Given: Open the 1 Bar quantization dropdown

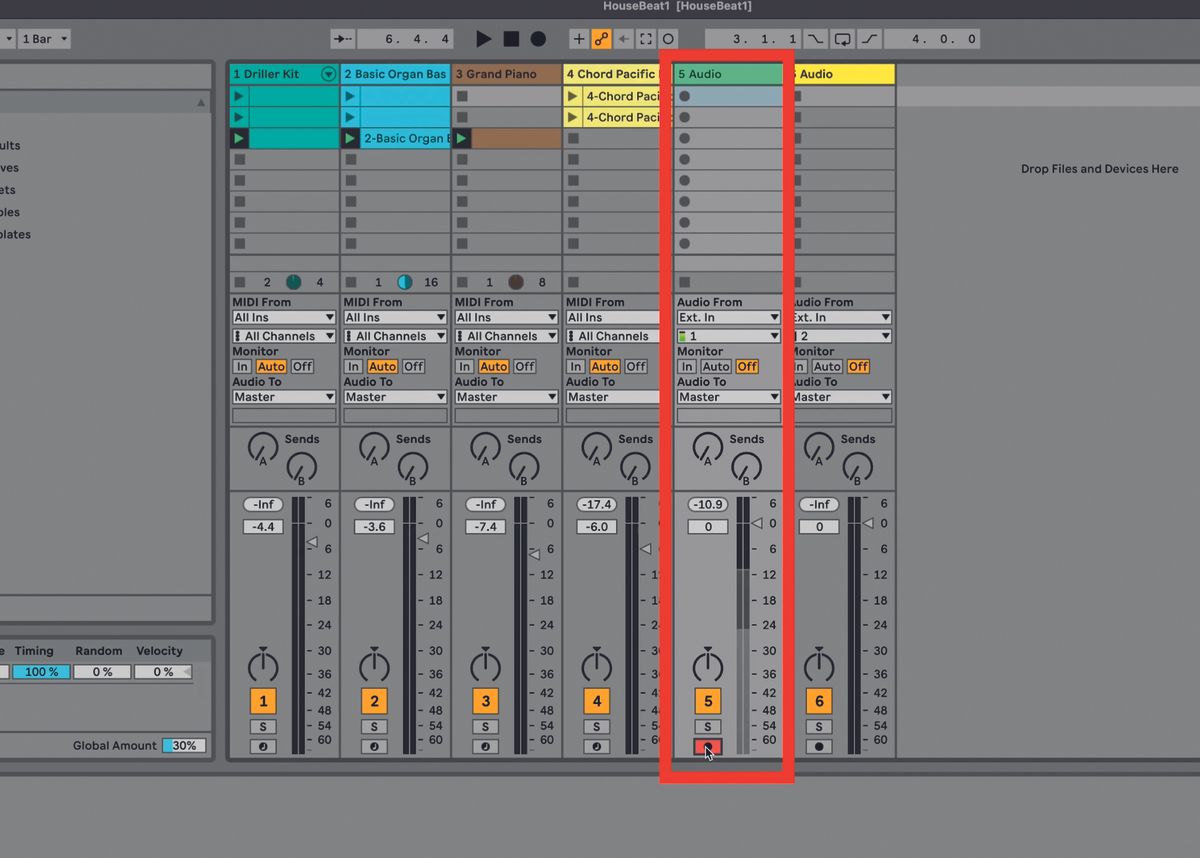Looking at the screenshot, I should pyautogui.click(x=45, y=39).
